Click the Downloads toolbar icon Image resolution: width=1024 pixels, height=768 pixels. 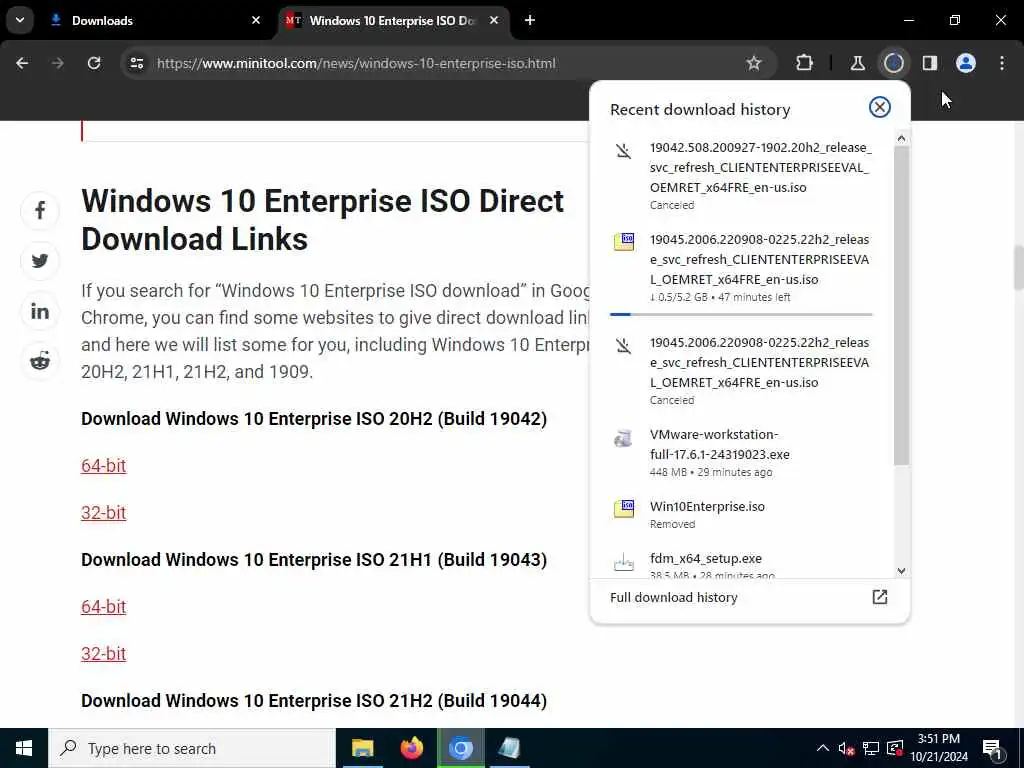893,63
